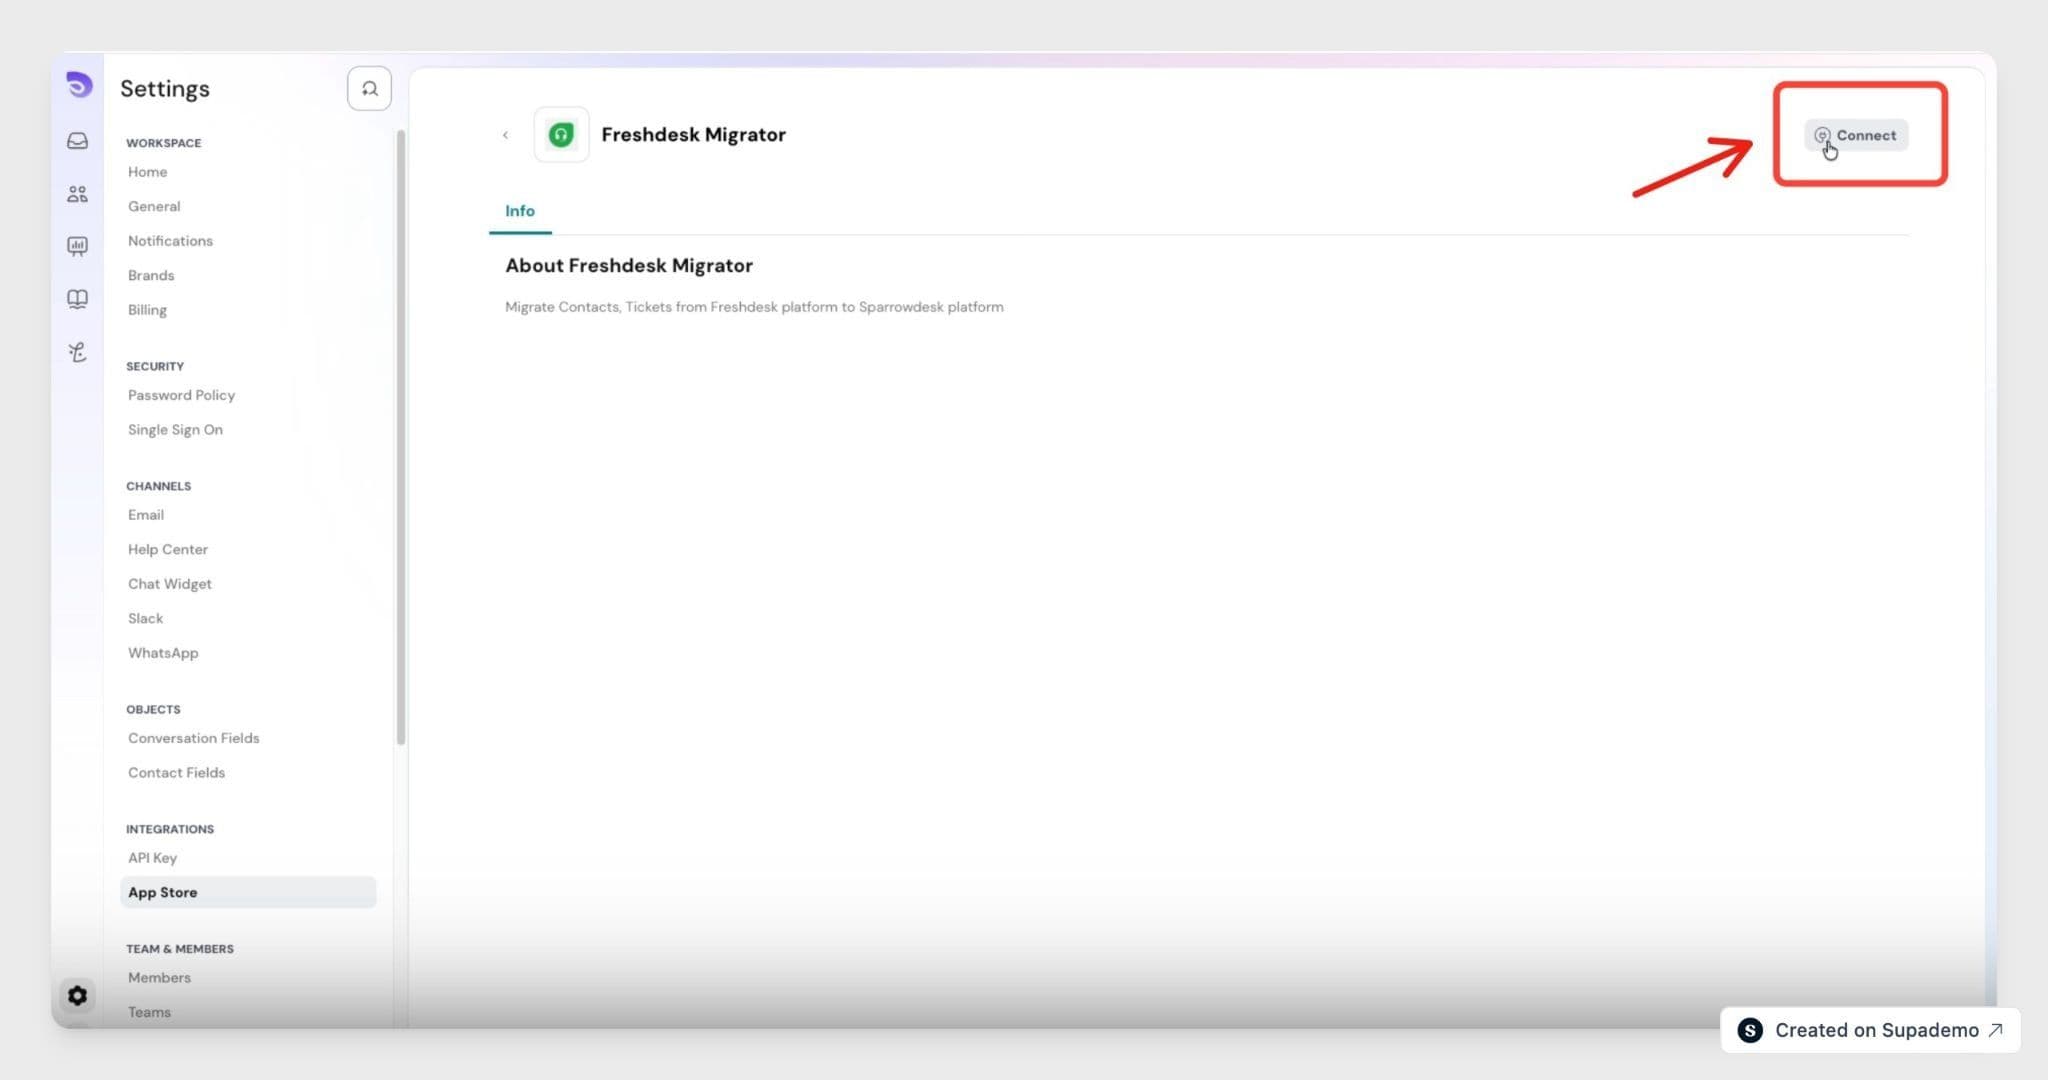
Task: Open the Reports chart icon
Action: coord(77,246)
